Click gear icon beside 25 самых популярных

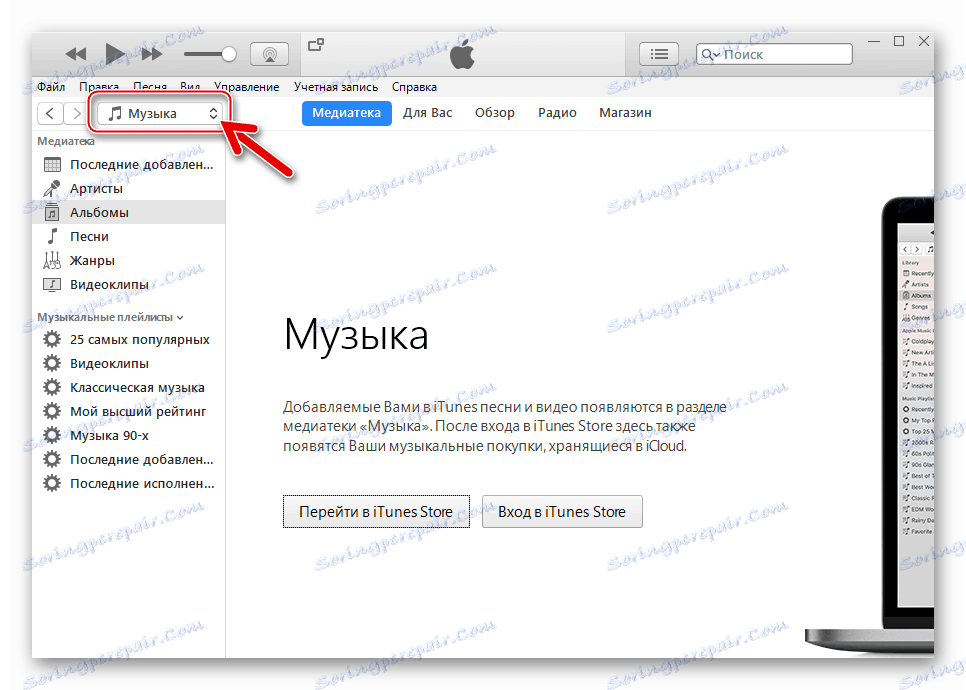[52, 339]
